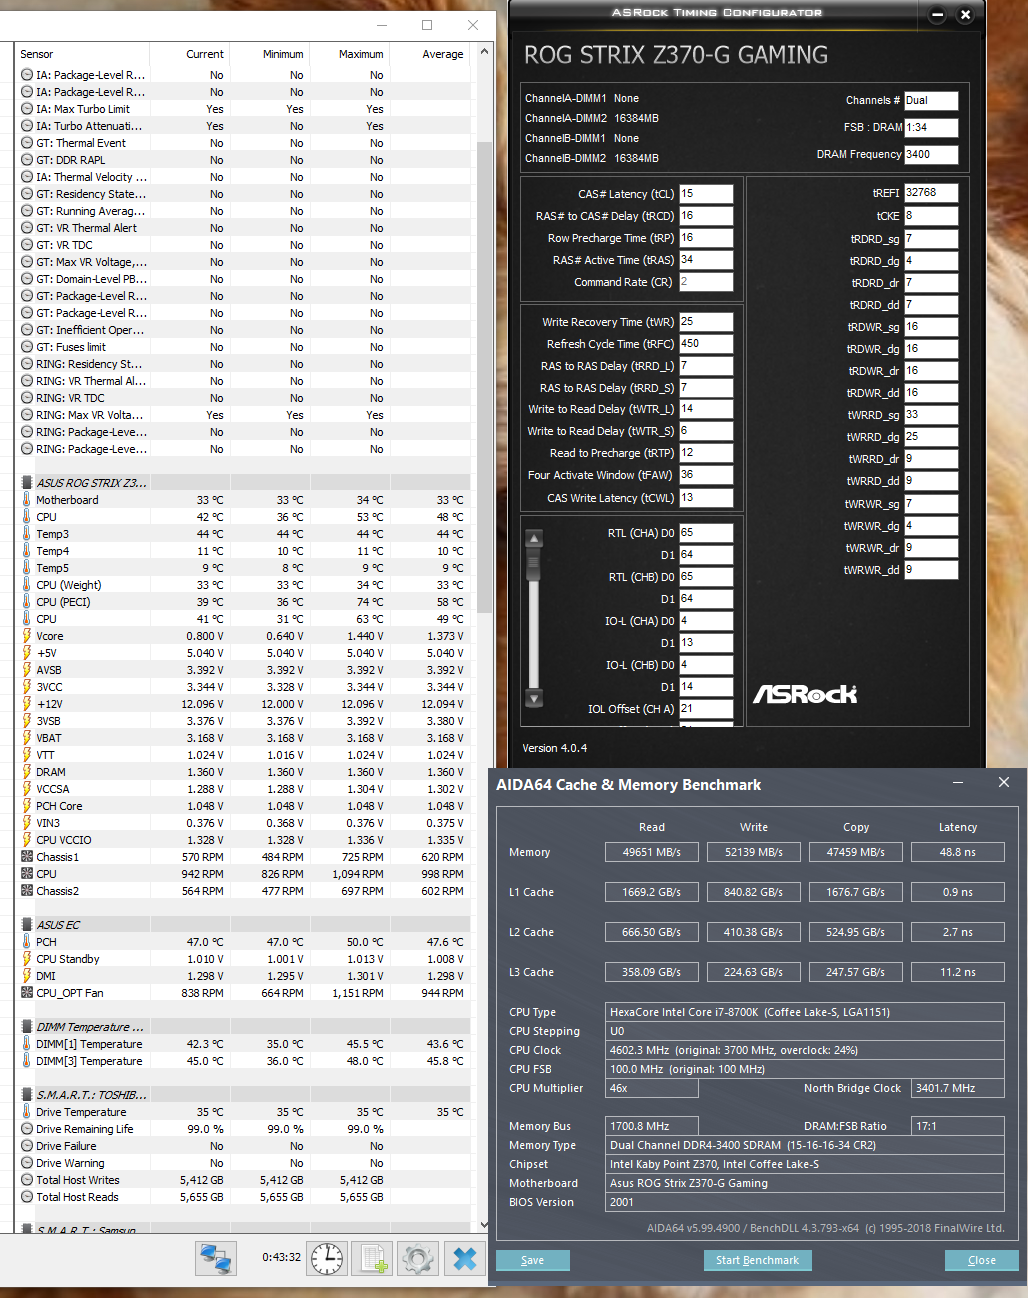
Task: Minimize the ASRock Timing Configurator window
Action: pyautogui.click(x=937, y=15)
